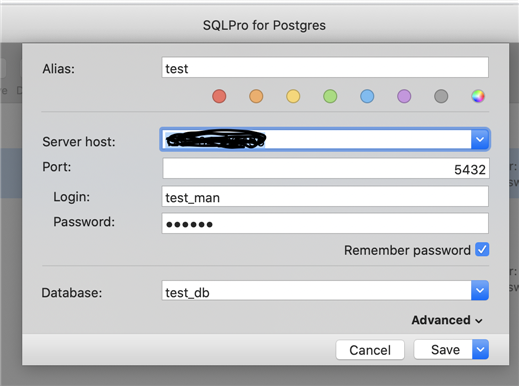Pick the red connection color dot
Screen dimensions: 519x386
219,96
